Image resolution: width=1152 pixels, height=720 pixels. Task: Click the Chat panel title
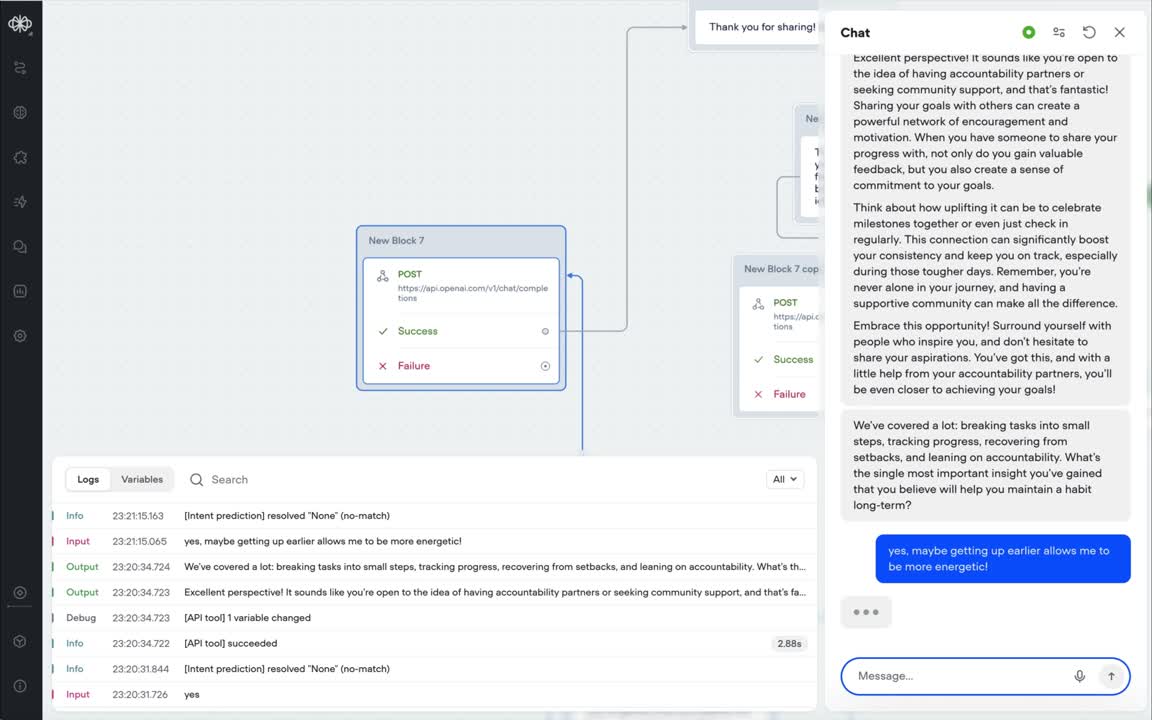point(854,33)
